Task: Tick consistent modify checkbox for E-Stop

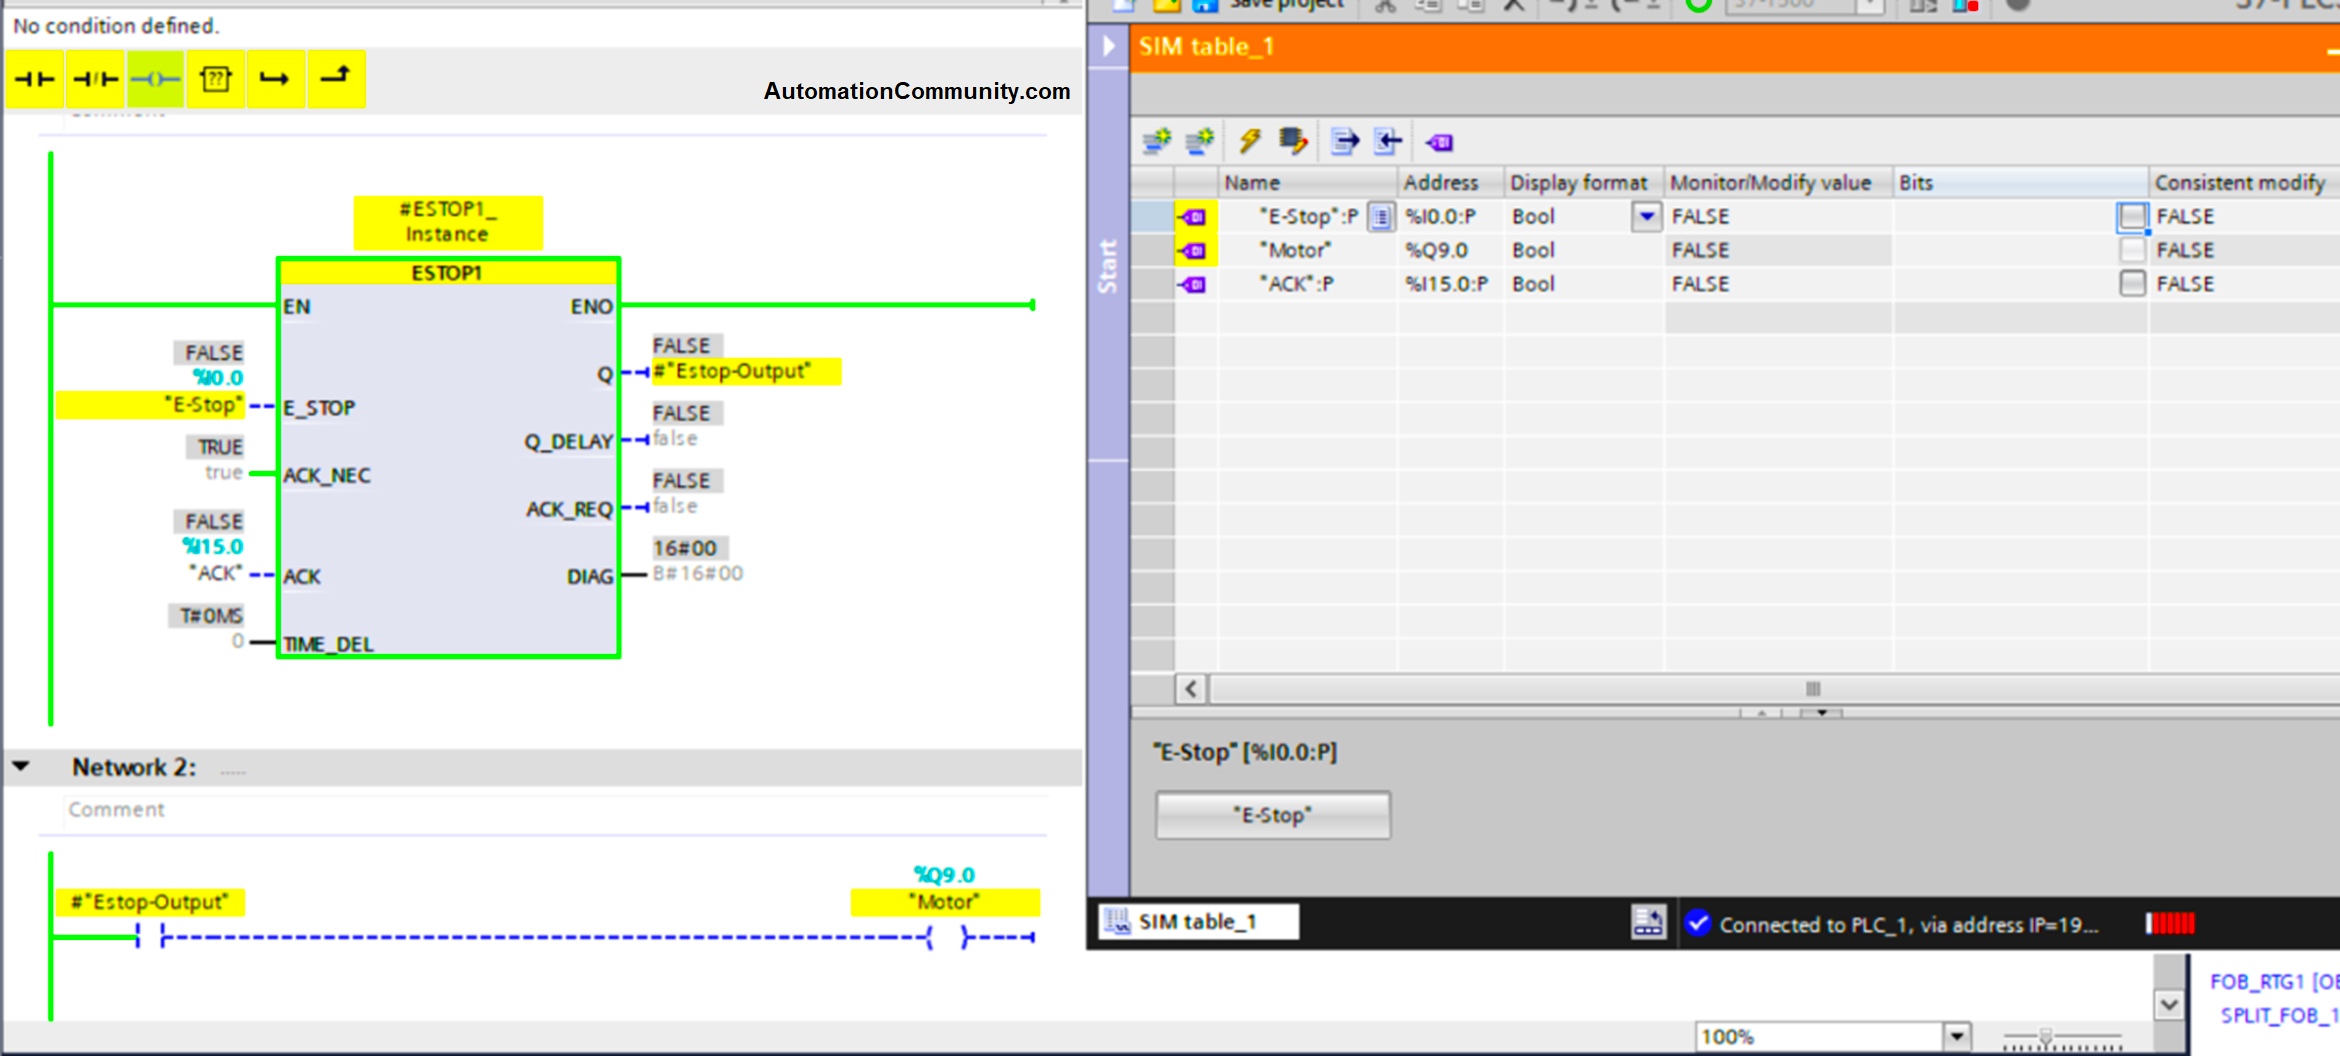Action: pos(2132,217)
